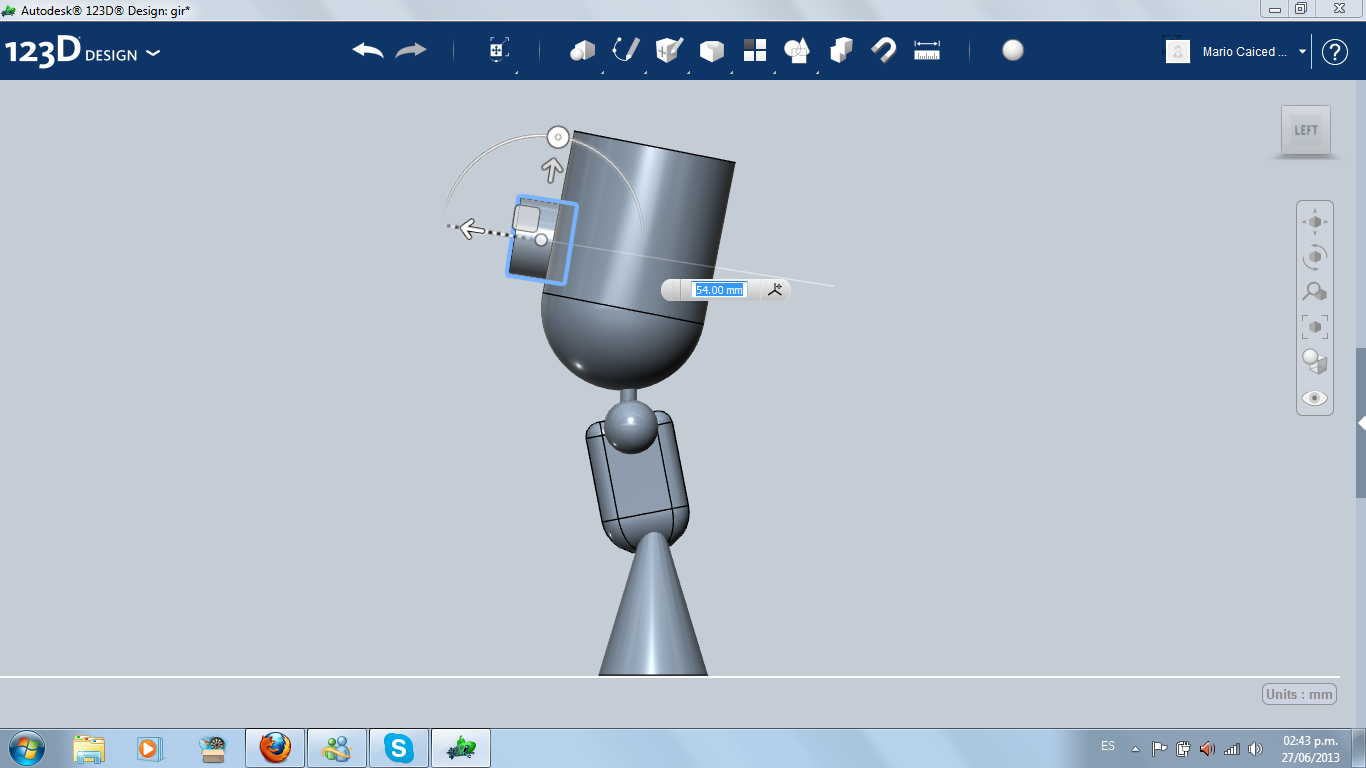Image resolution: width=1366 pixels, height=768 pixels.
Task: Click the vertical scrollbar thumb at right
Action: pyautogui.click(x=1361, y=423)
